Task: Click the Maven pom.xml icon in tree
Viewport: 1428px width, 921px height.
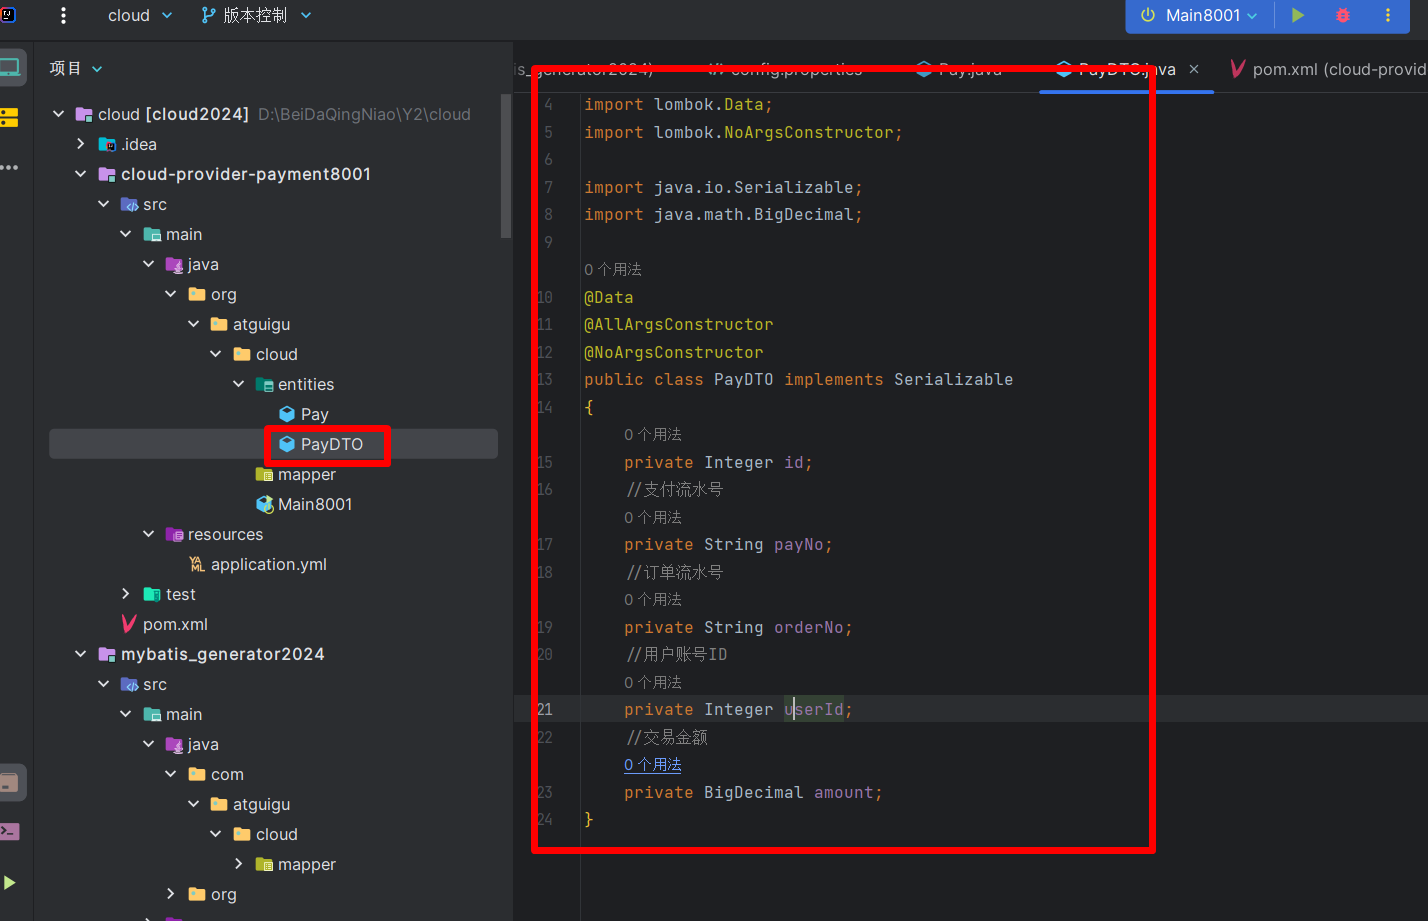Action: tap(129, 624)
